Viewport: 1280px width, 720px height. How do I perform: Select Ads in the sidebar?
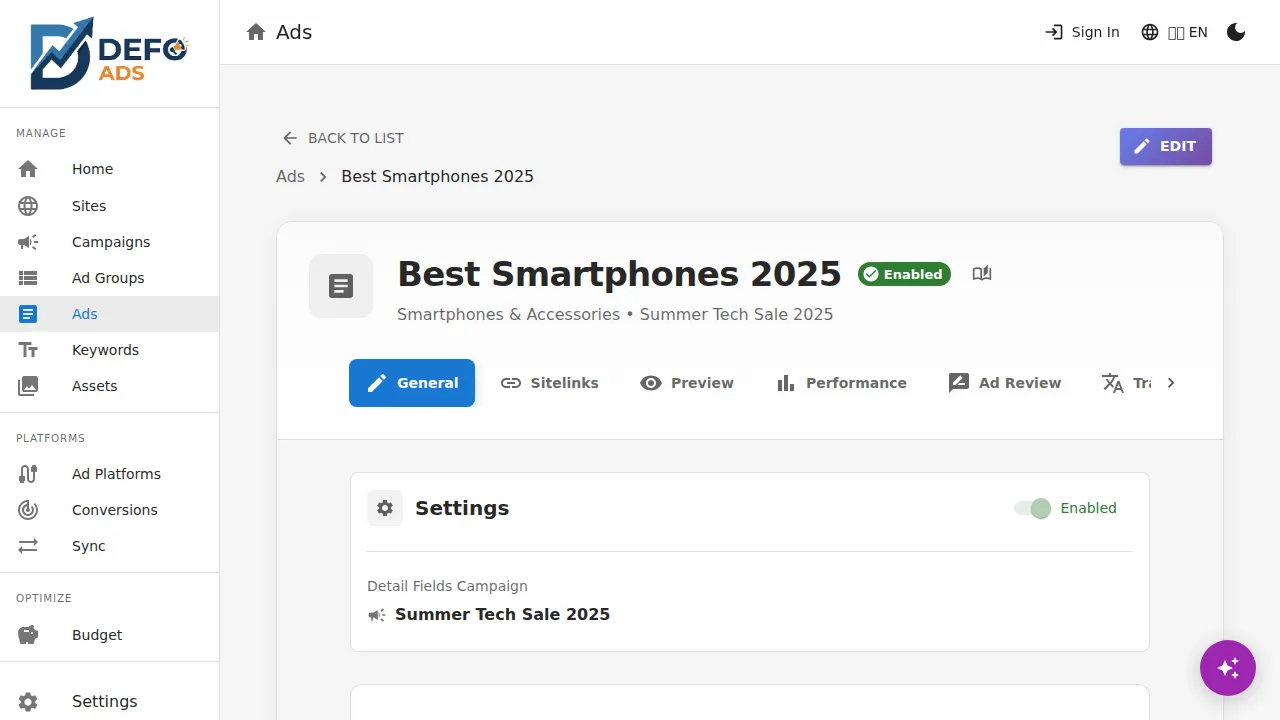(110, 314)
